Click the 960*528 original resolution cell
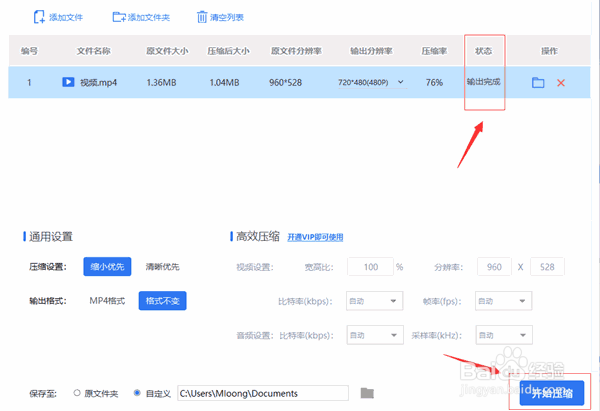The height and width of the screenshot is (411, 600). coord(285,82)
